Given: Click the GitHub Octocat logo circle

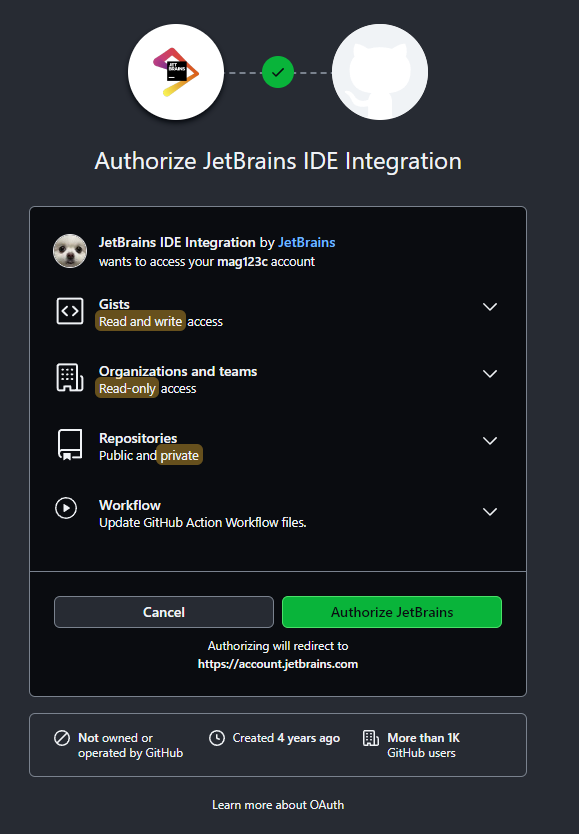Looking at the screenshot, I should 380,72.
